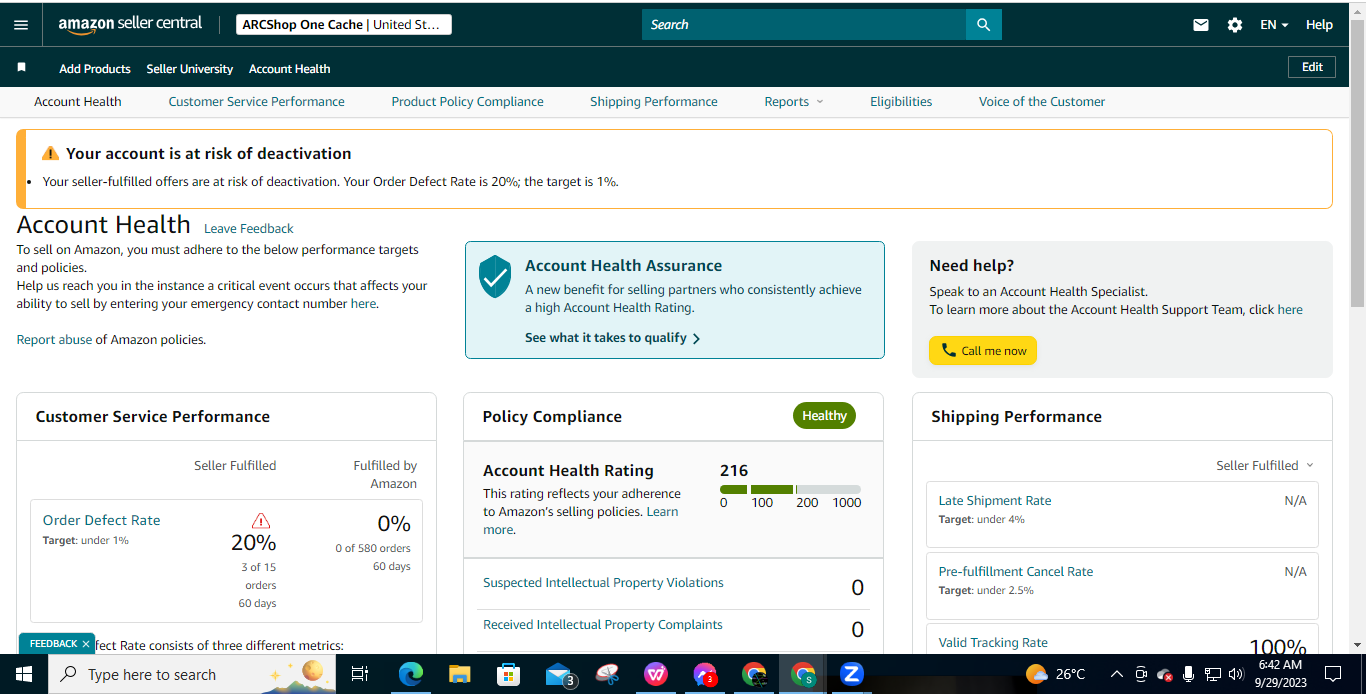Open Pre-fulfillment Cancel Rate link
Screen dimensions: 1366x694
pyautogui.click(x=1016, y=572)
